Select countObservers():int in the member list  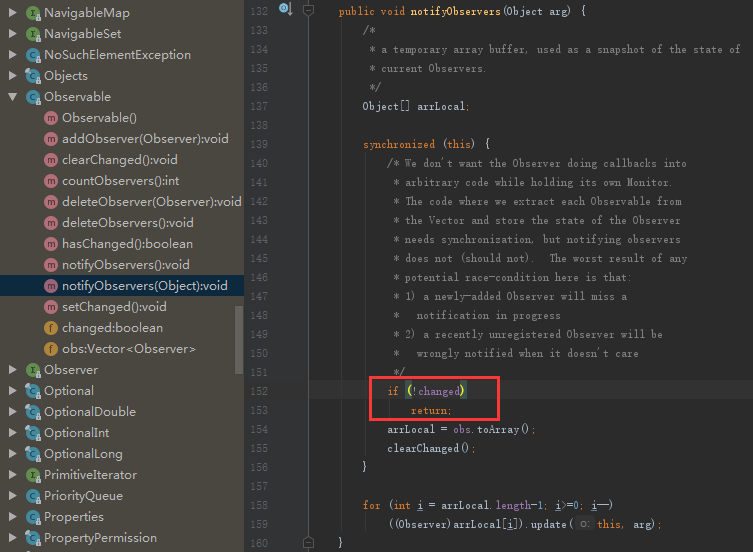(x=120, y=181)
